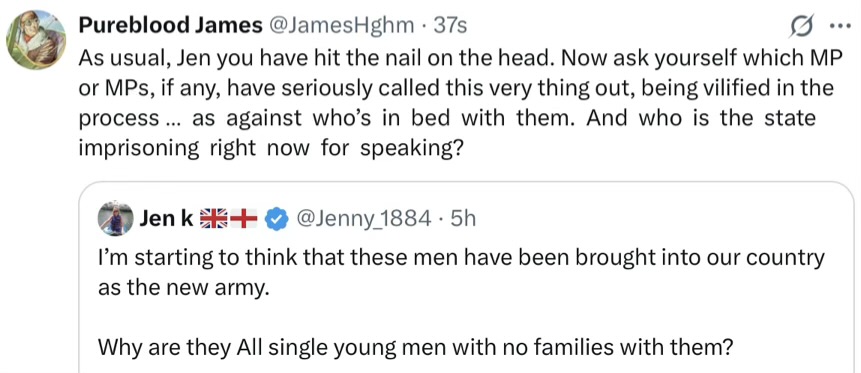Open the @Jenny_1884 handle

(364, 219)
